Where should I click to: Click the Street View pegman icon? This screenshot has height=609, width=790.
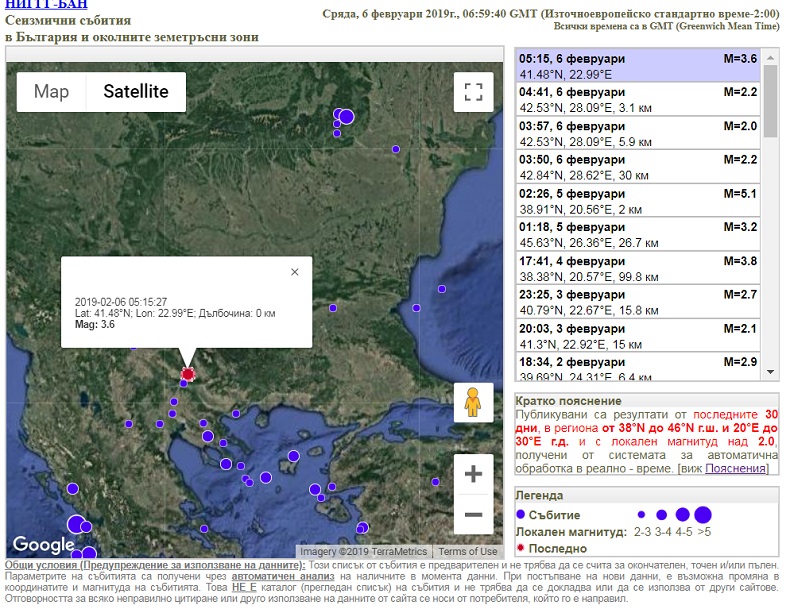click(x=473, y=402)
